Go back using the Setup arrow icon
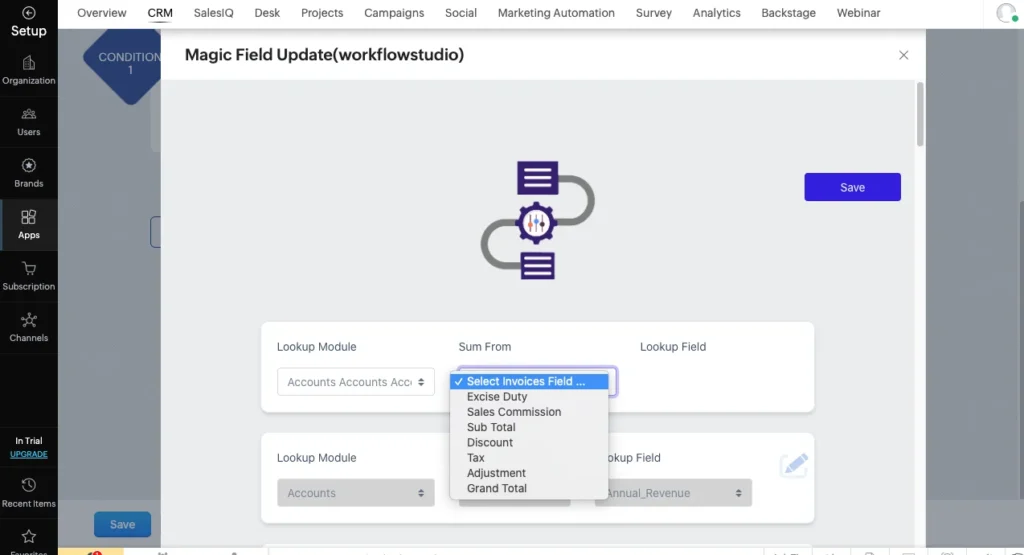Viewport: 1024px width, 555px height. point(28,13)
